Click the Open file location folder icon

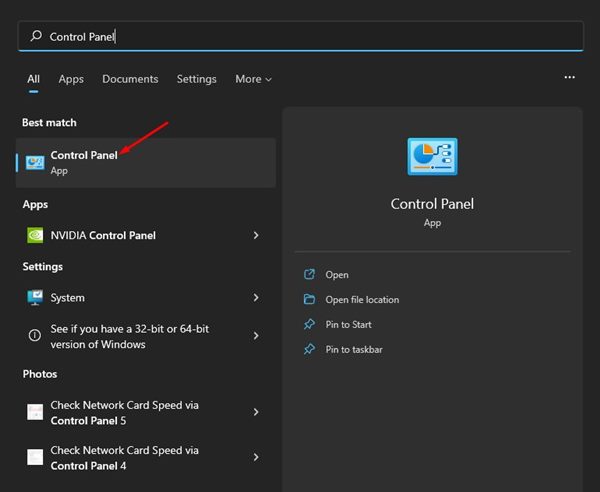pyautogui.click(x=309, y=300)
